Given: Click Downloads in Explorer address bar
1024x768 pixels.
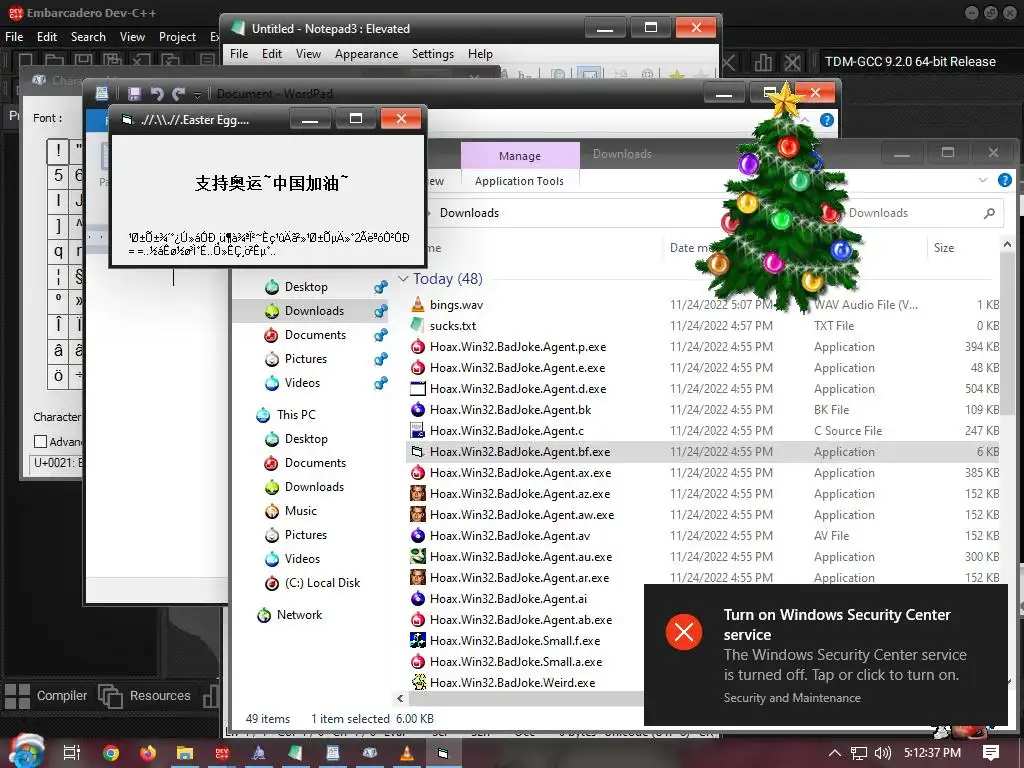Looking at the screenshot, I should click(x=469, y=213).
